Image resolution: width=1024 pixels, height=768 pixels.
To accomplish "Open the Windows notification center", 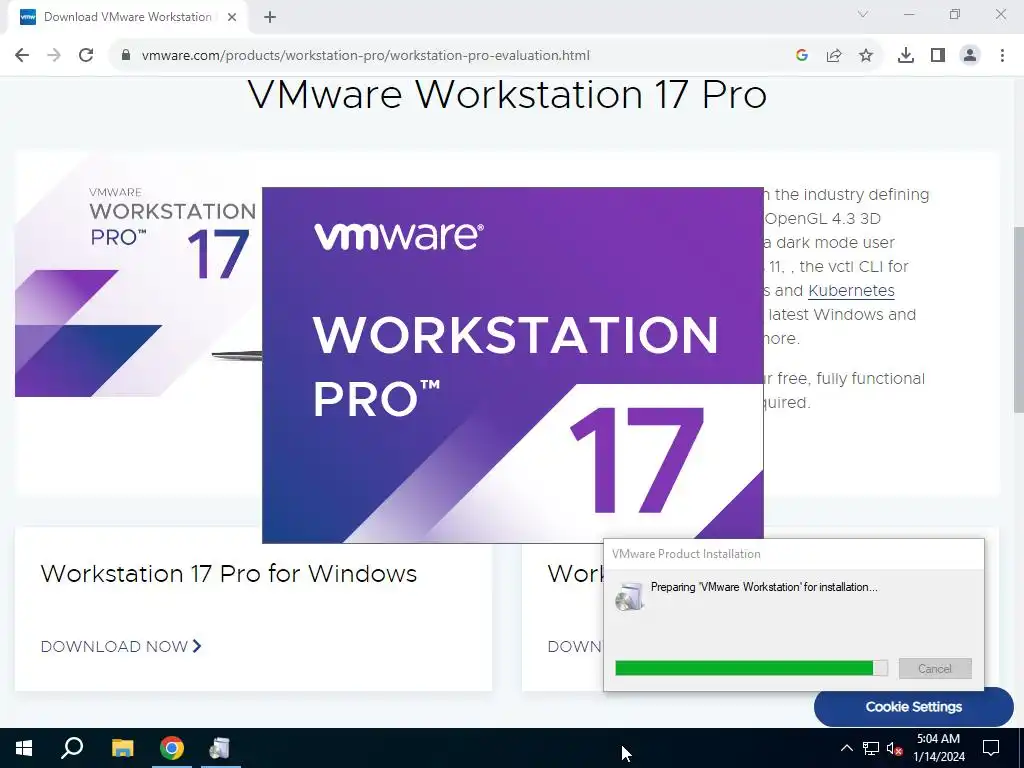I will [991, 748].
